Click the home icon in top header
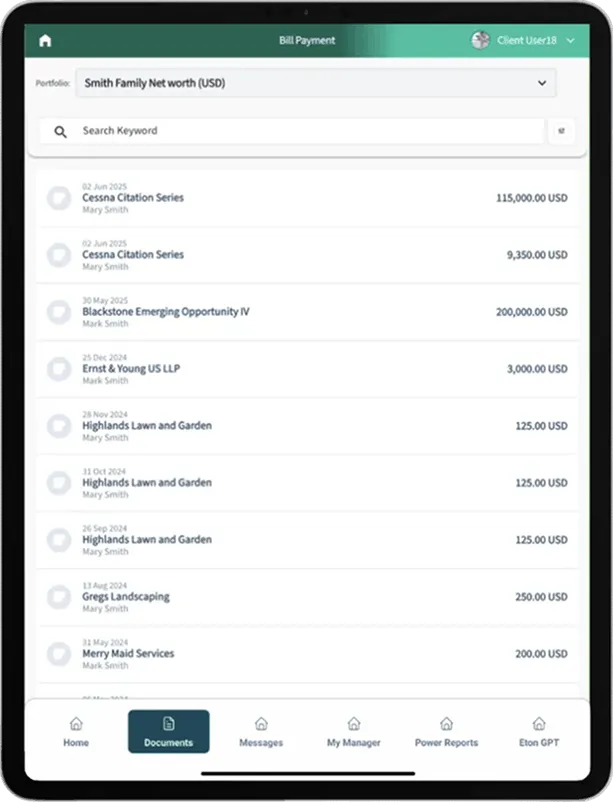The image size is (613, 802). pyautogui.click(x=44, y=41)
